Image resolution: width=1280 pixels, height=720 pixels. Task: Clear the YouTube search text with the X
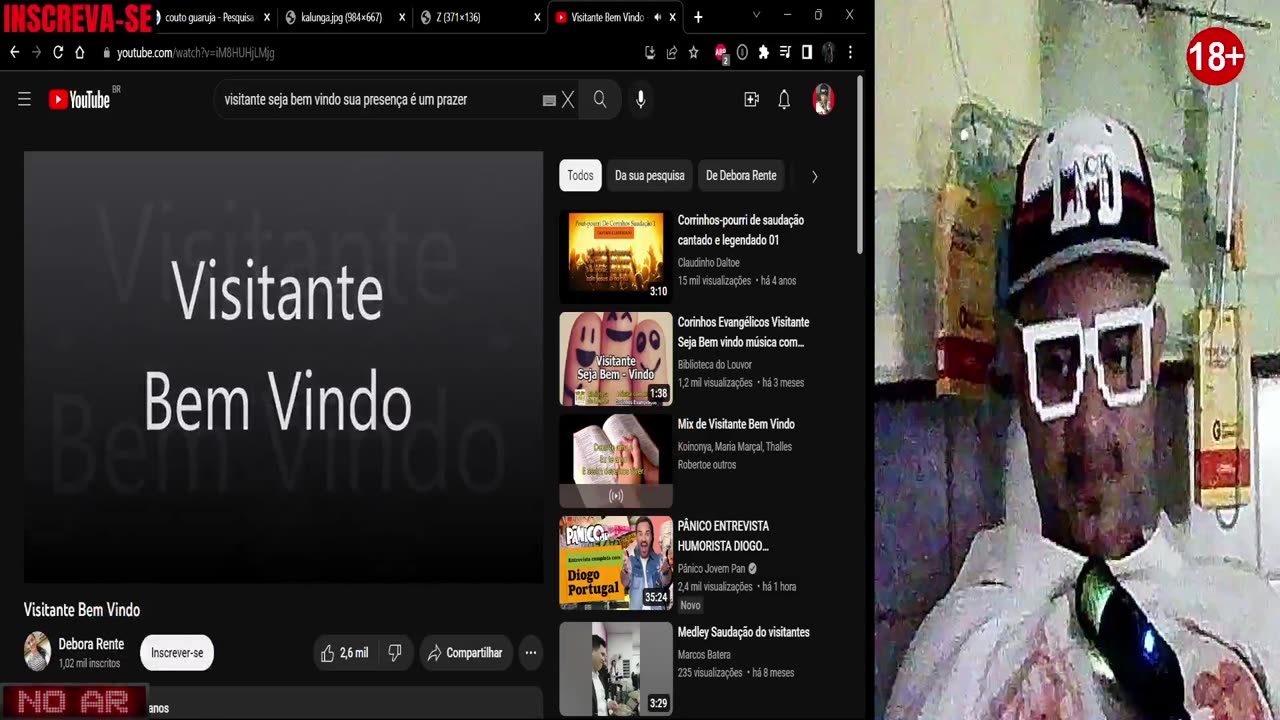[x=568, y=99]
